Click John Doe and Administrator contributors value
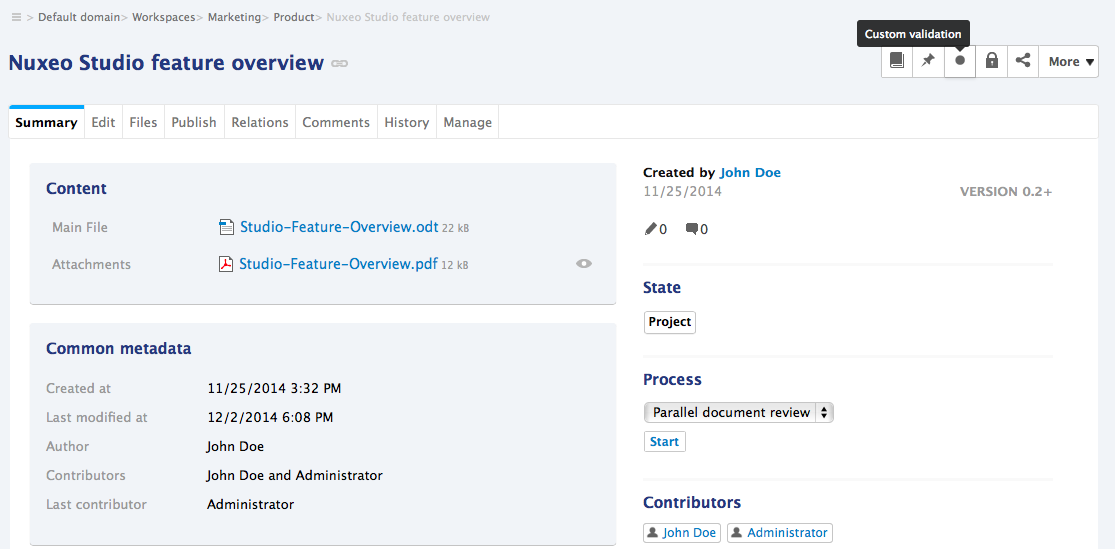 click(294, 475)
